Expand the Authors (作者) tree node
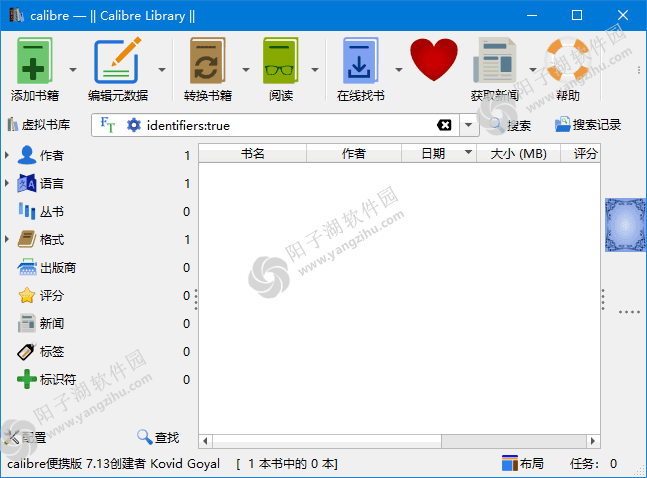 point(7,155)
